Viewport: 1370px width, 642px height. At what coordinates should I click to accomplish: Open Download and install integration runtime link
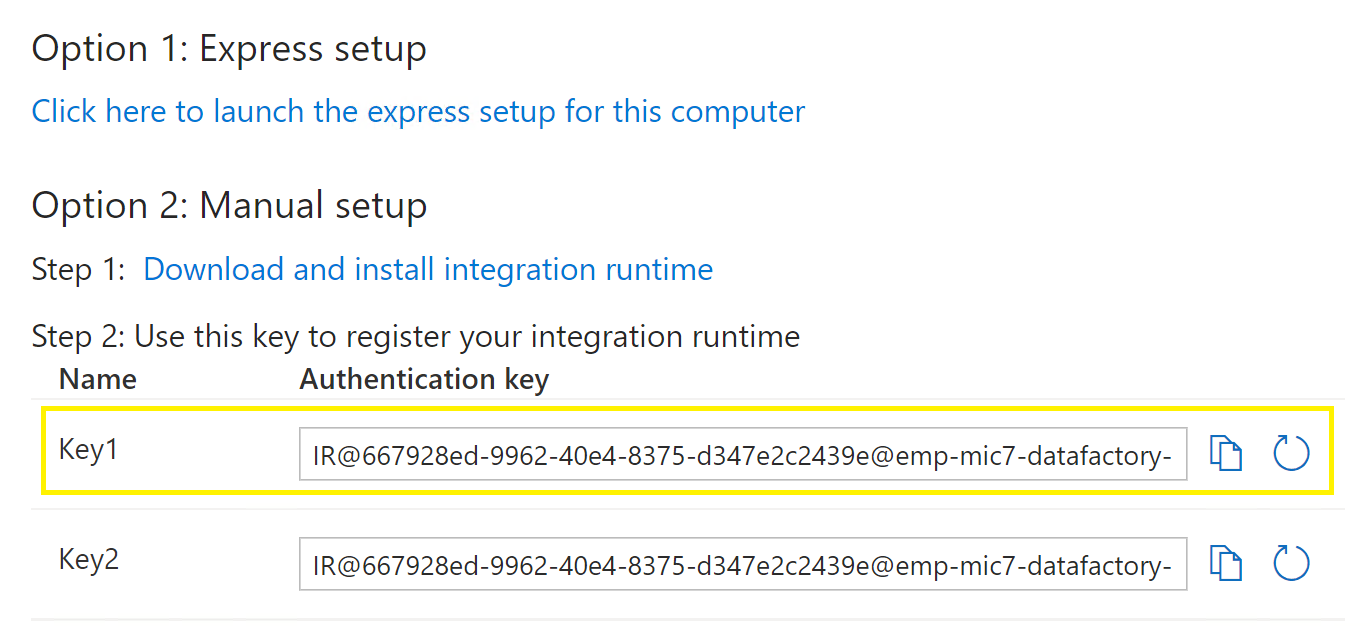[x=428, y=269]
